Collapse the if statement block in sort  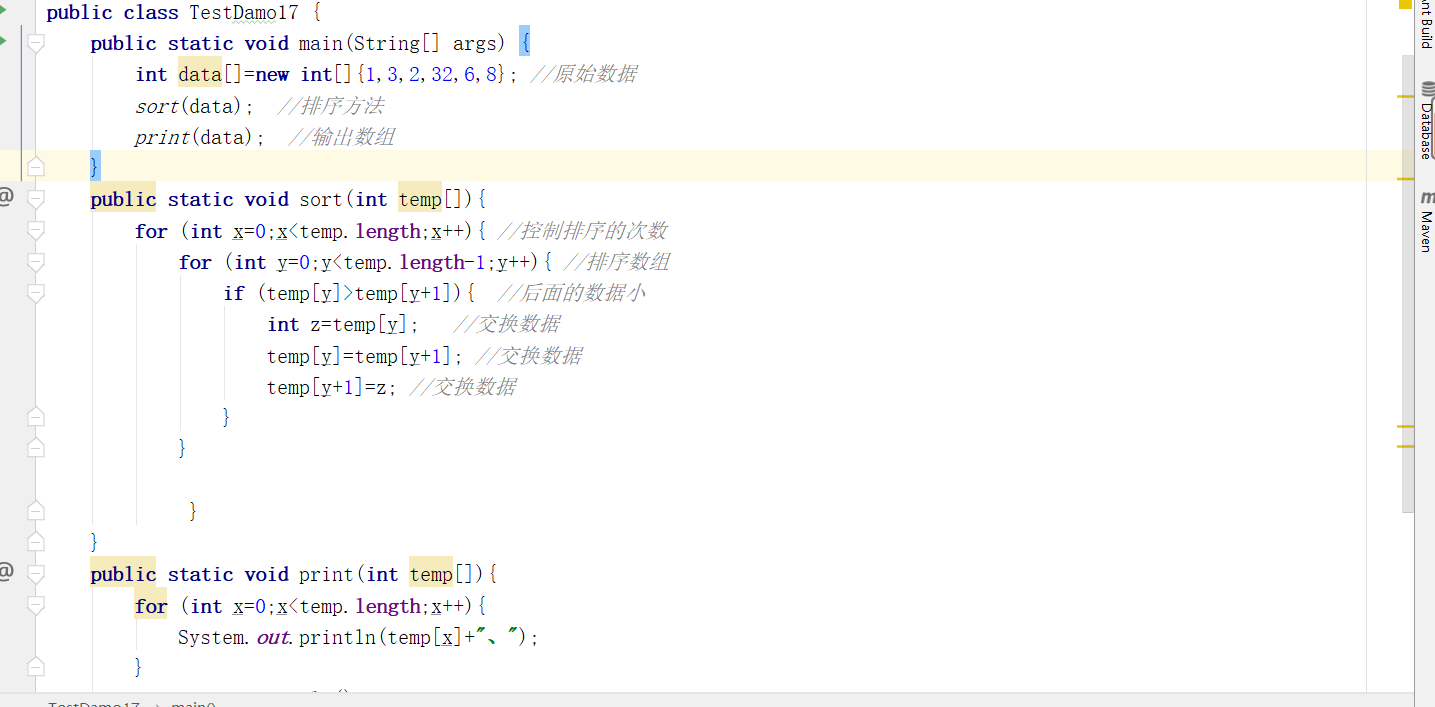[36, 292]
